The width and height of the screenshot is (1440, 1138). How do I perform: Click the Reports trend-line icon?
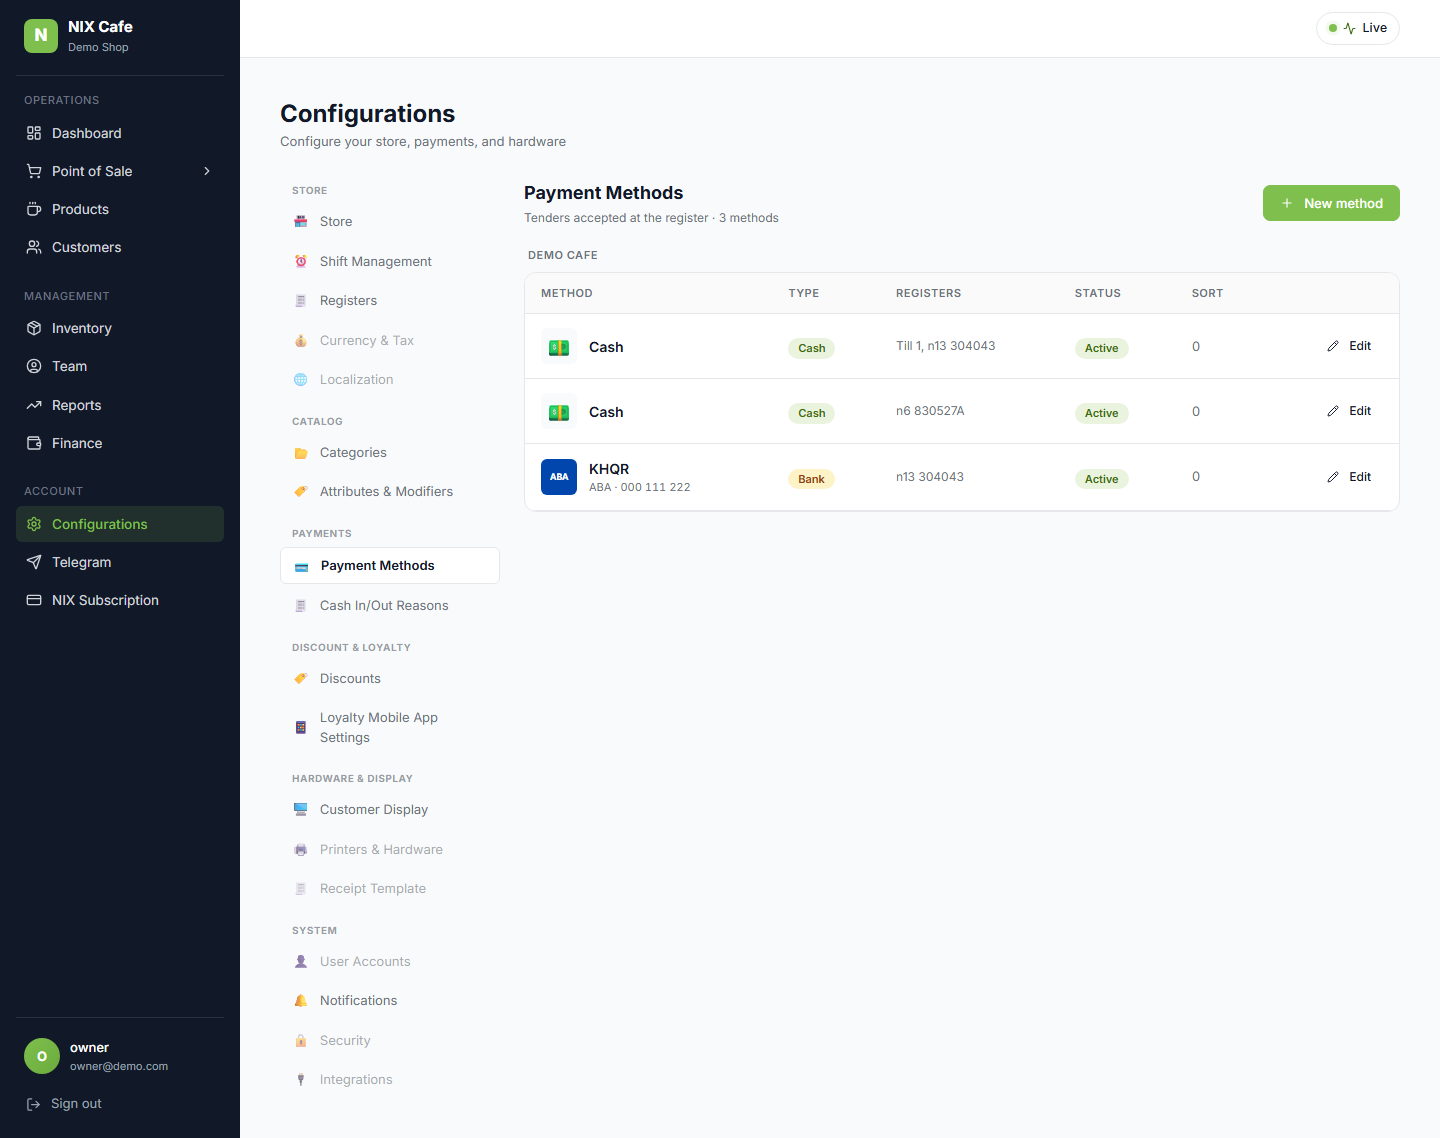[34, 405]
